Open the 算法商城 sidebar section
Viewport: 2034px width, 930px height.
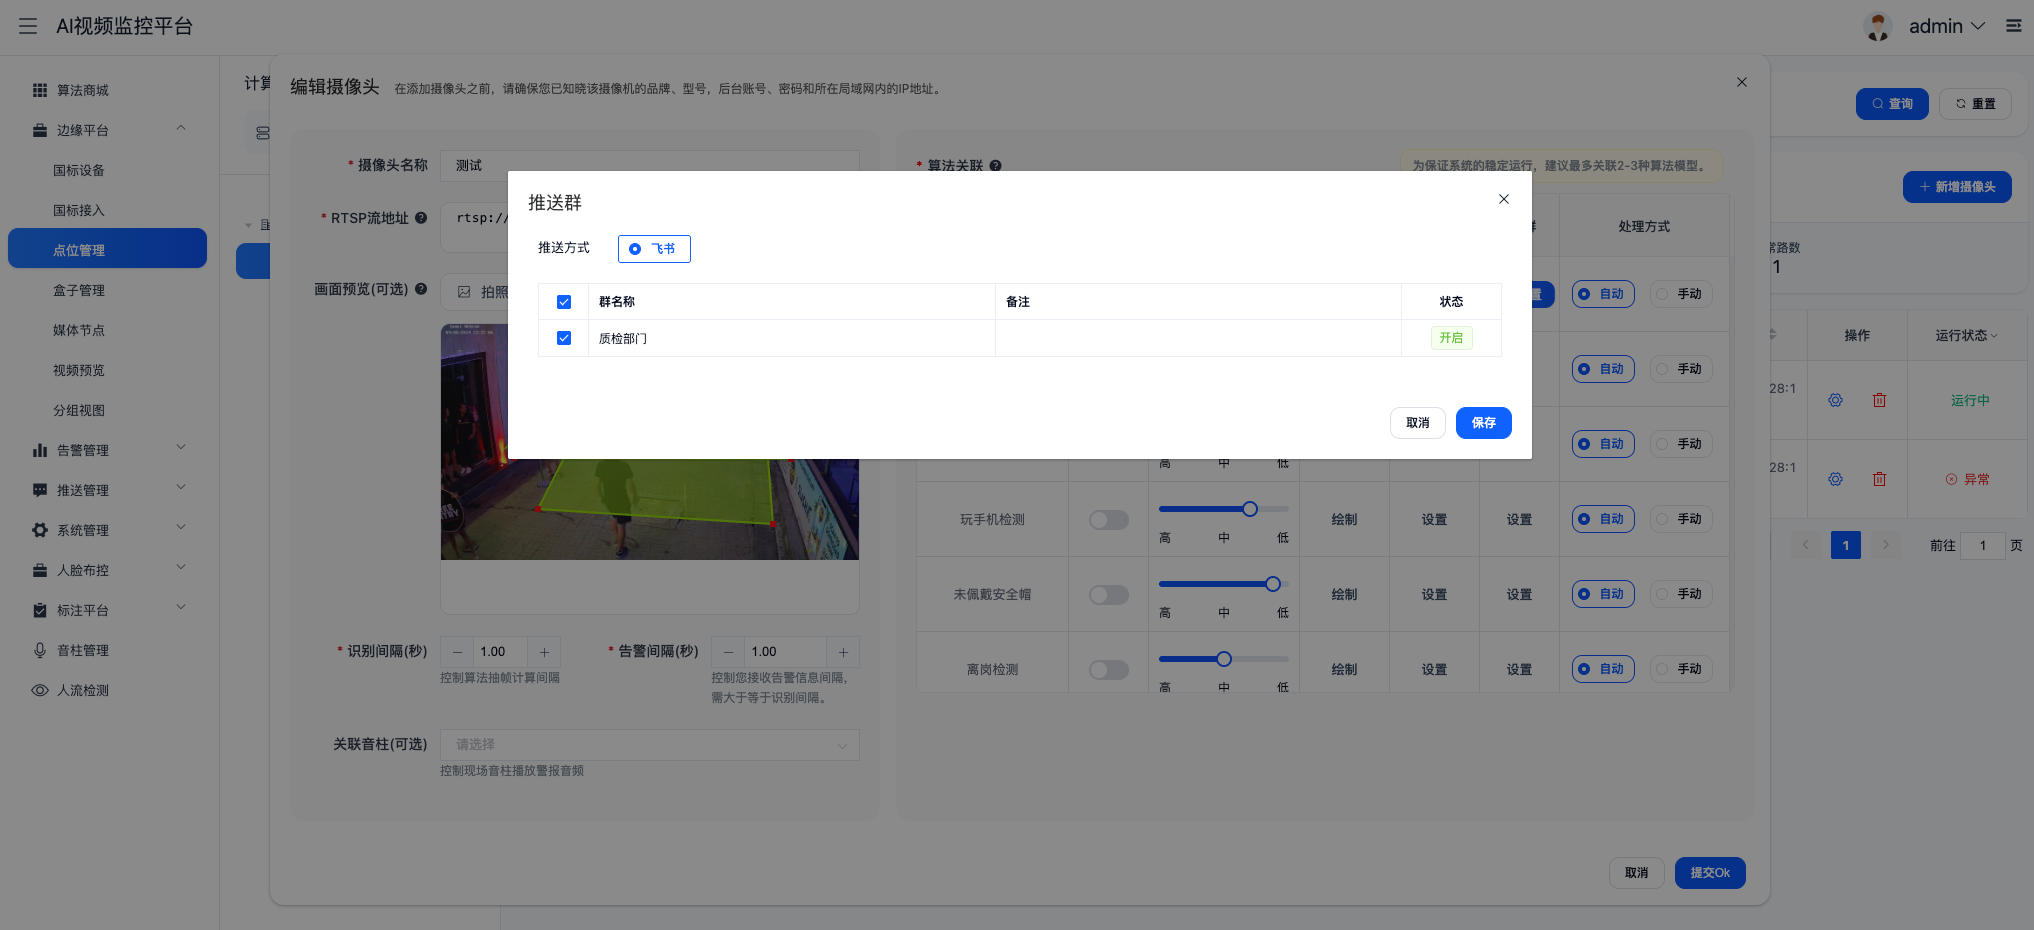pyautogui.click(x=84, y=90)
